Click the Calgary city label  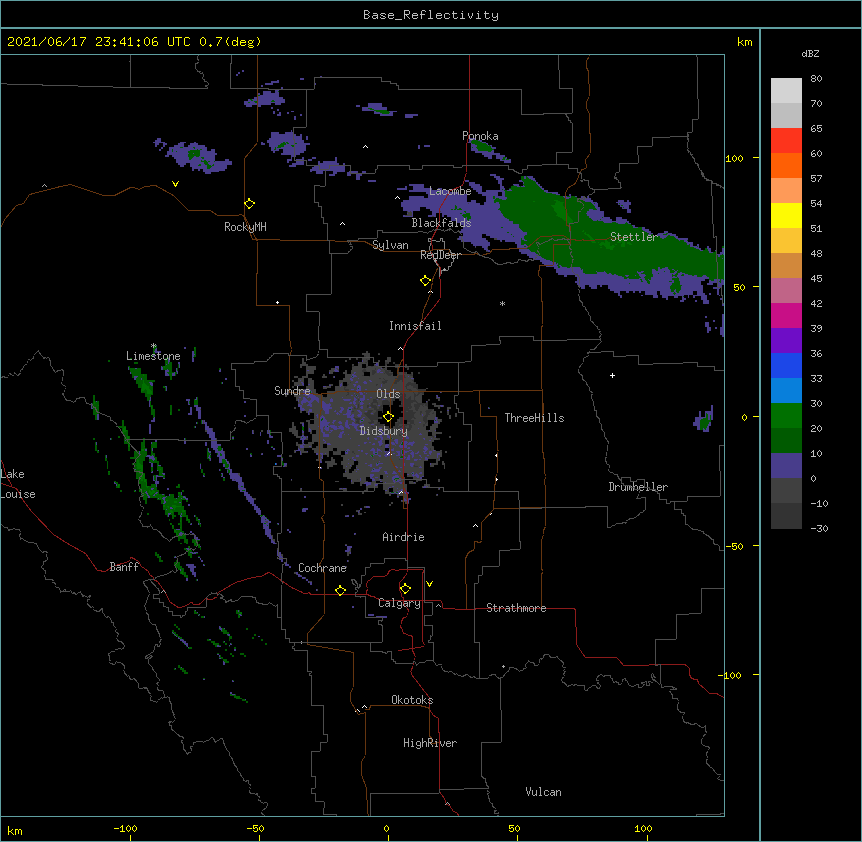click(x=399, y=603)
